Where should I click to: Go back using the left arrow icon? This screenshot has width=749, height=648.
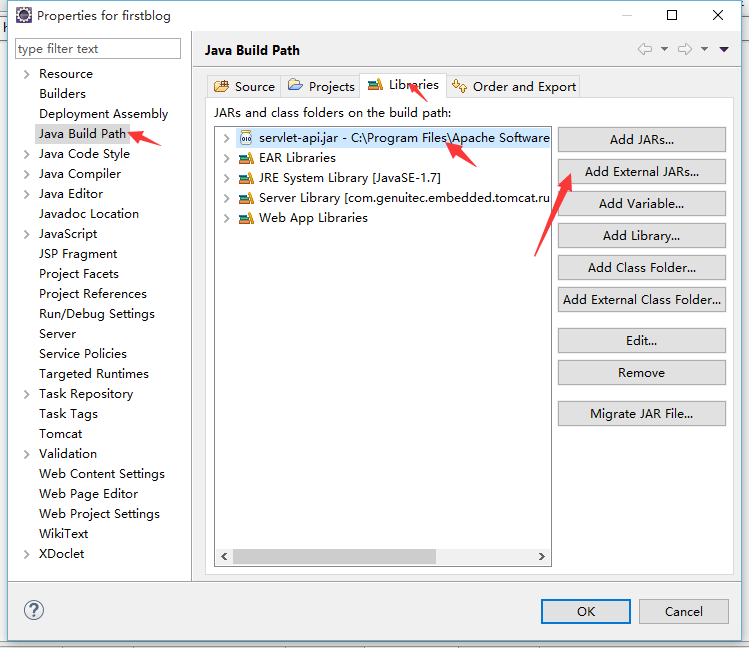coord(645,49)
